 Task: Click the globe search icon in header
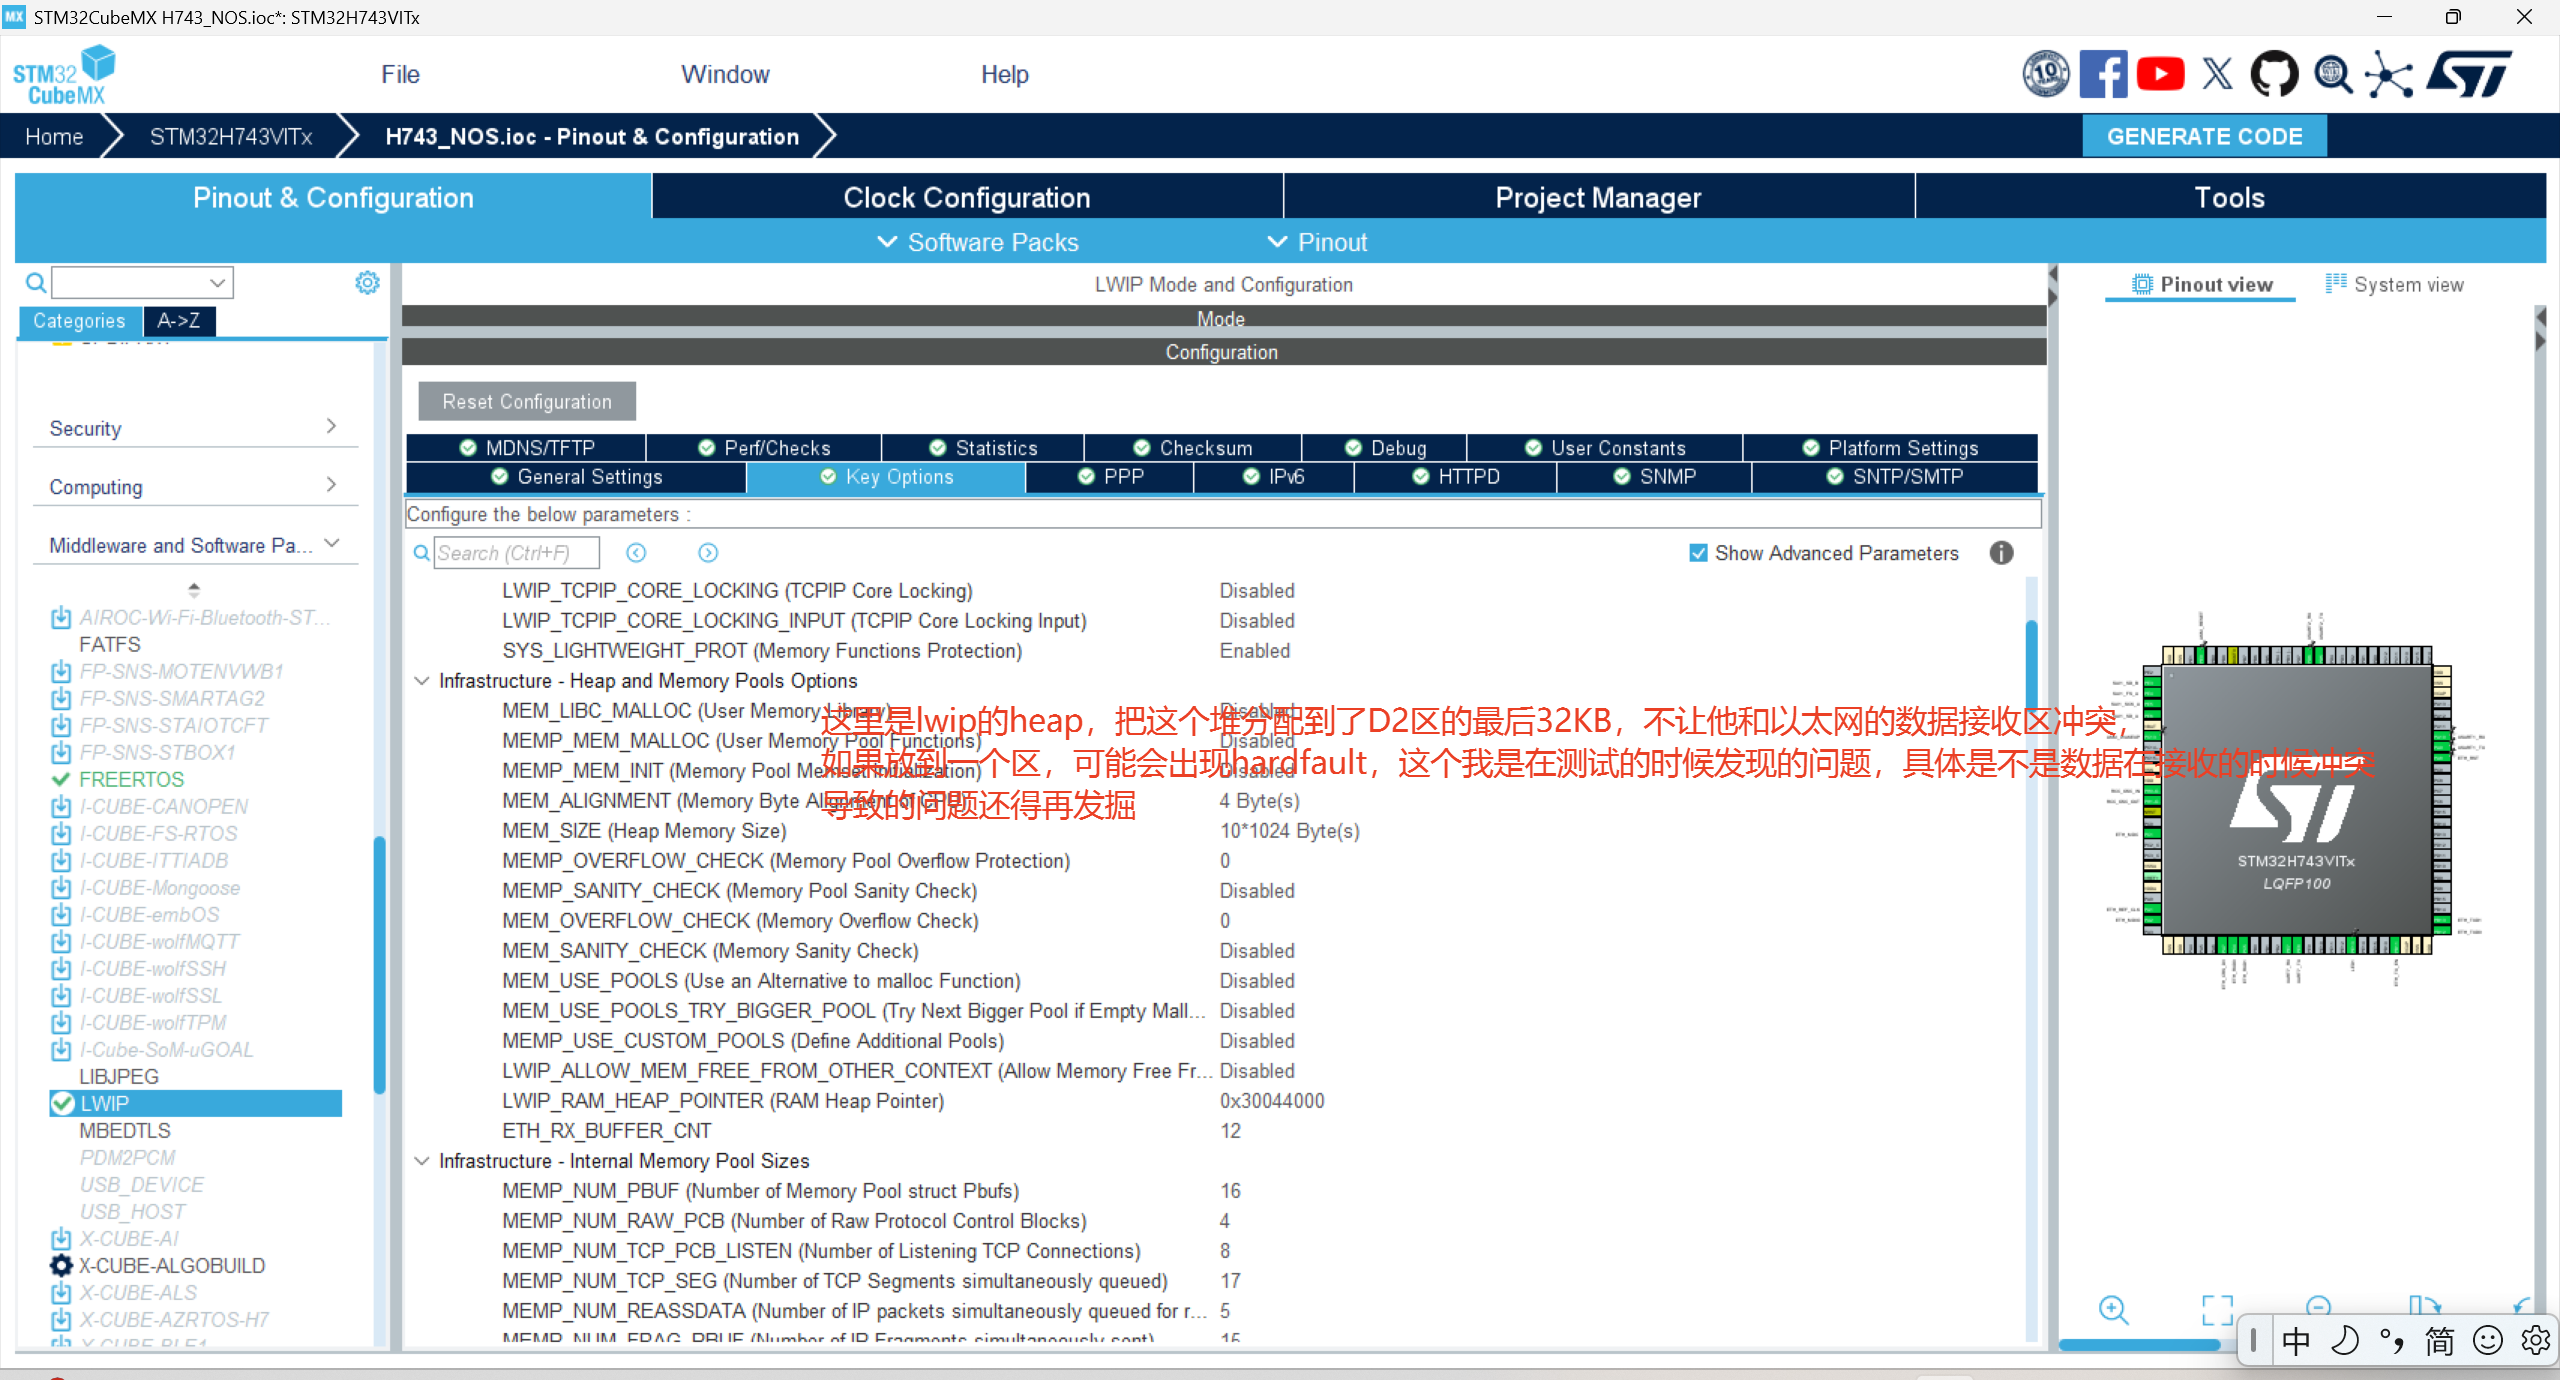[2333, 74]
